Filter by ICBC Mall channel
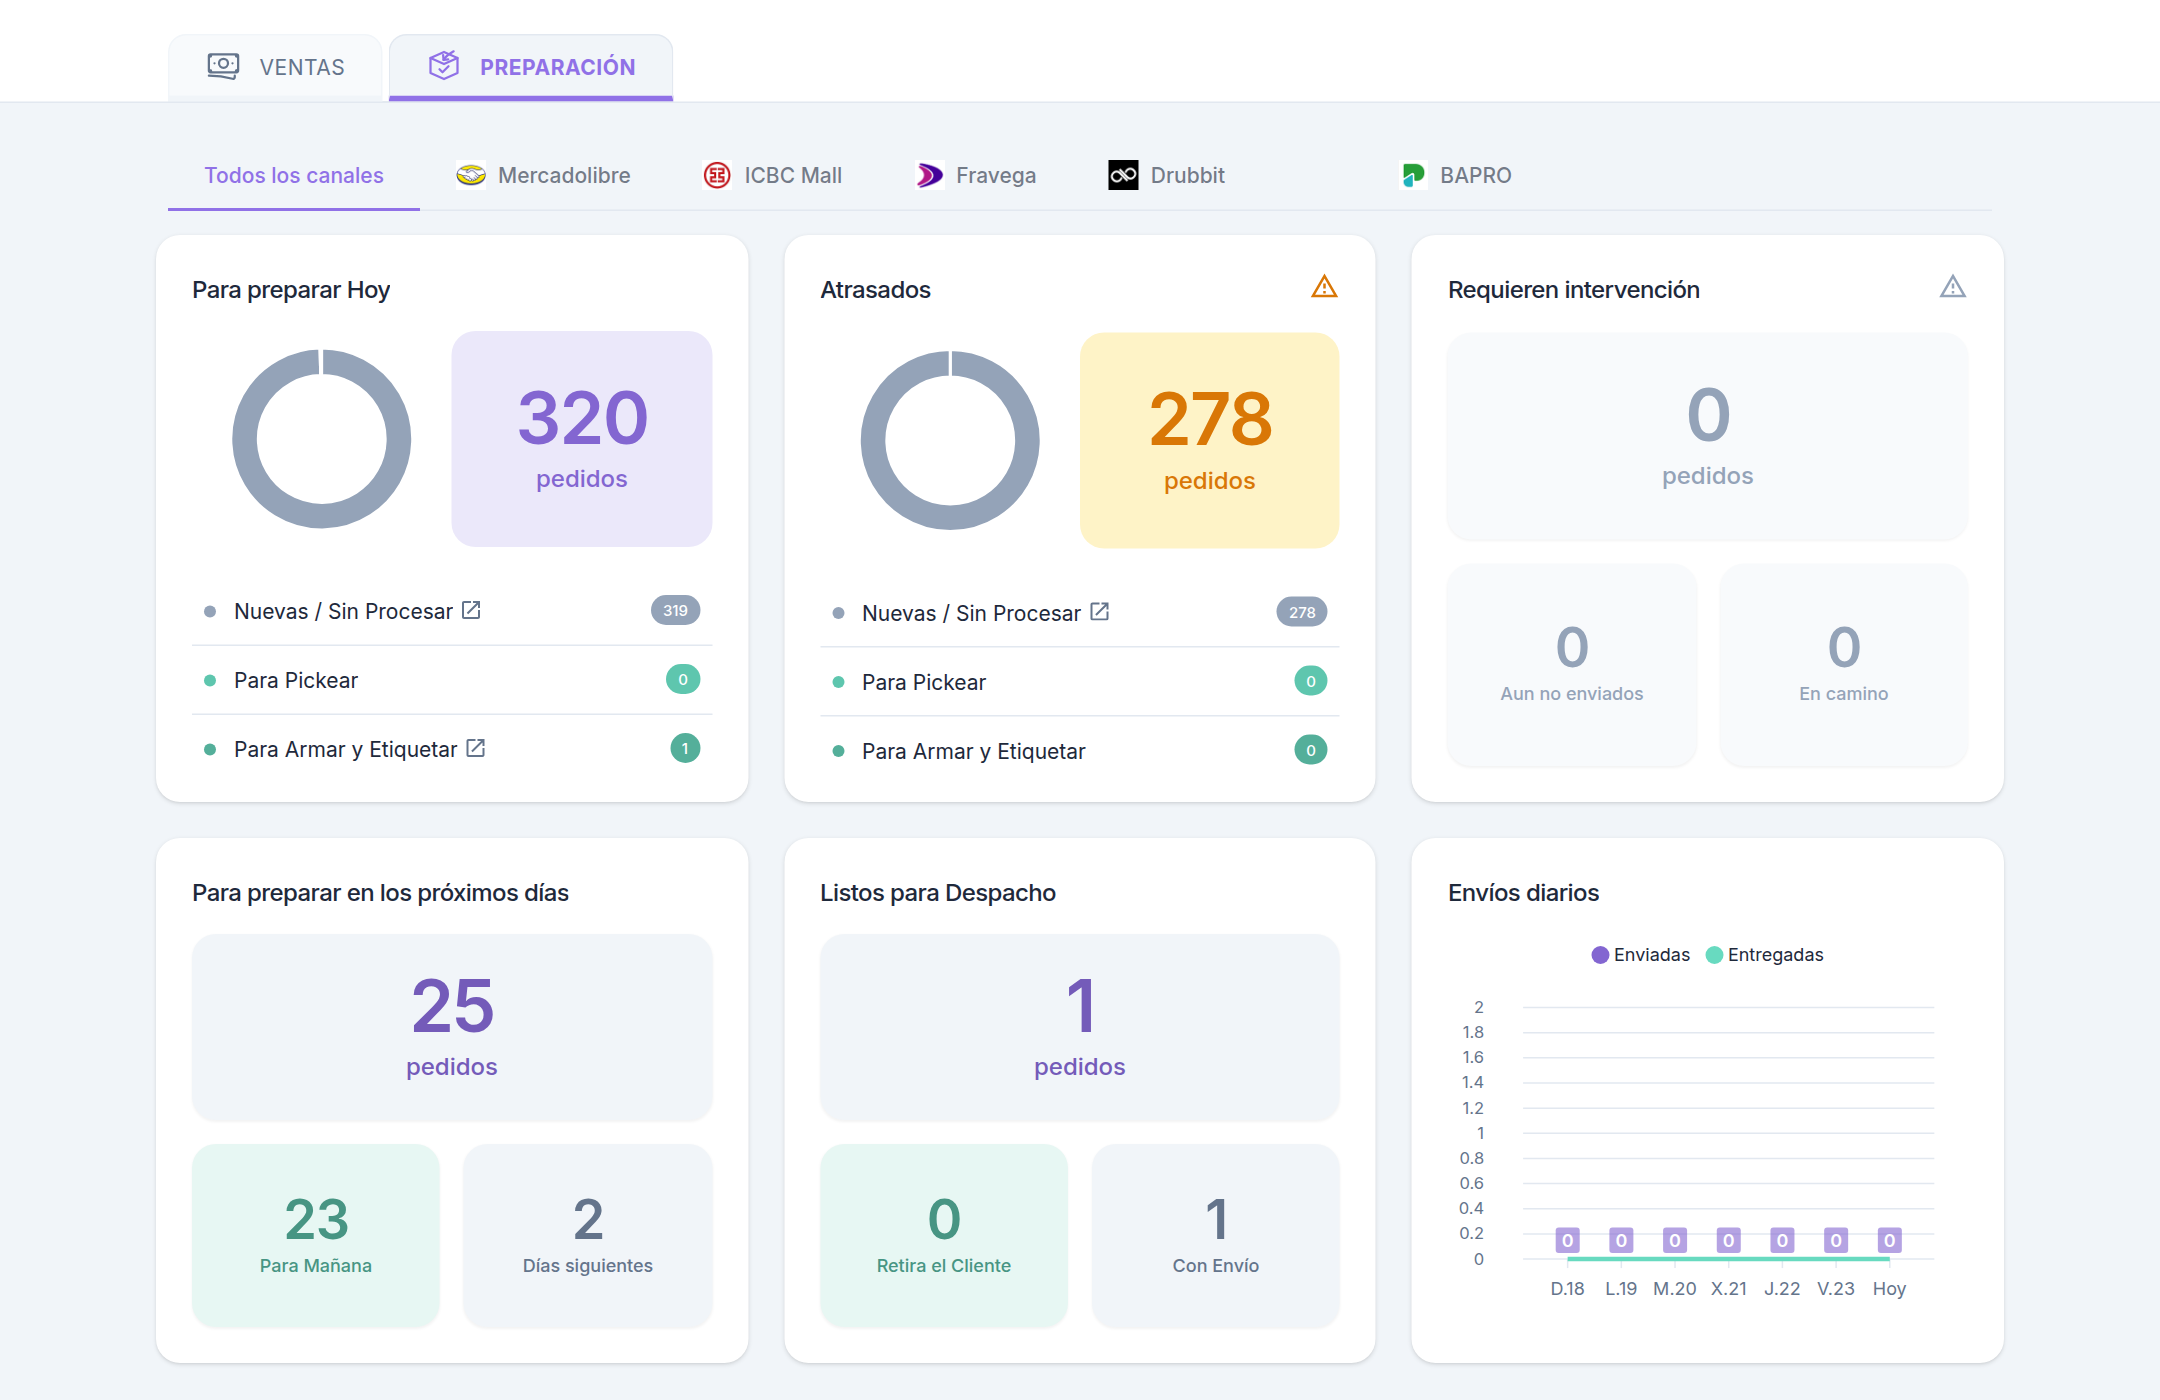Viewport: 2160px width, 1400px height. pyautogui.click(x=772, y=175)
